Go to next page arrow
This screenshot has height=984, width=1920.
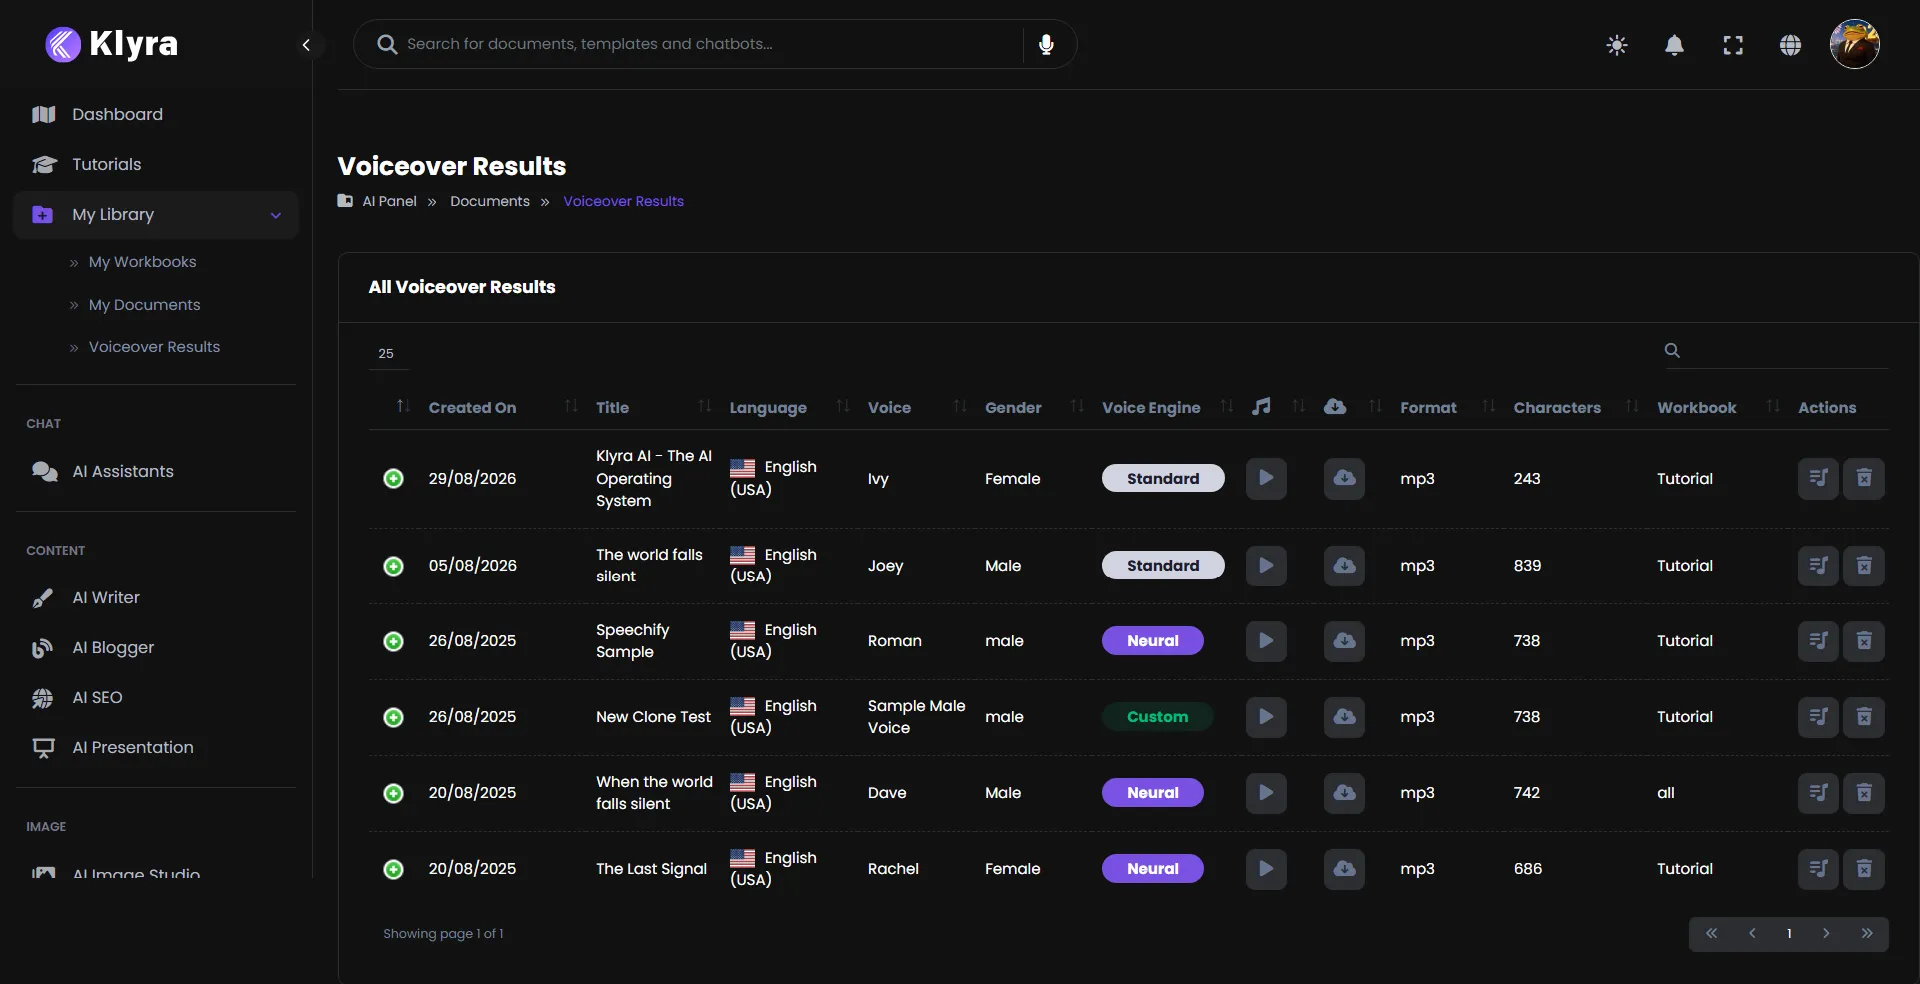[x=1826, y=934]
